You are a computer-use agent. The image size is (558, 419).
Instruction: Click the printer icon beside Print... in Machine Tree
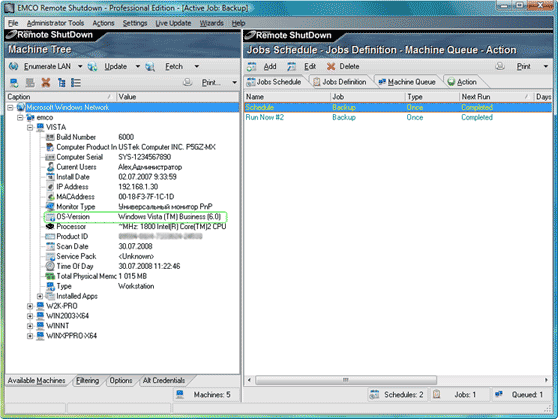click(188, 83)
